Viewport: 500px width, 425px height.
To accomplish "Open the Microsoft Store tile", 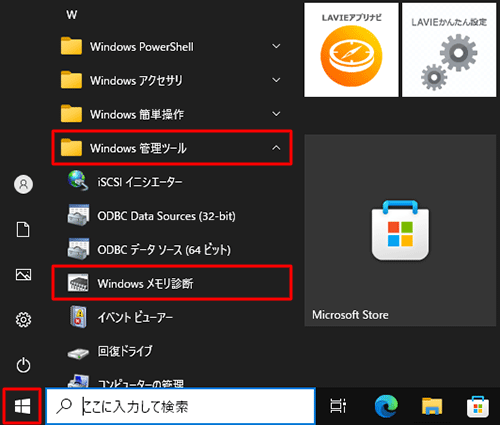I will [400, 230].
